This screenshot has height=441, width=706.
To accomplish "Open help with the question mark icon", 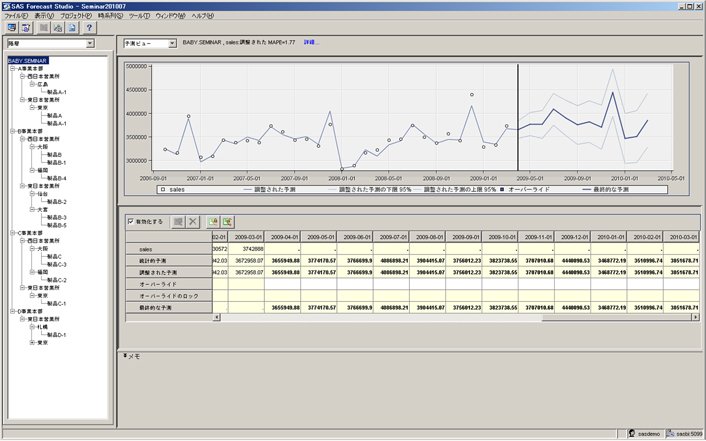I will pyautogui.click(x=89, y=28).
